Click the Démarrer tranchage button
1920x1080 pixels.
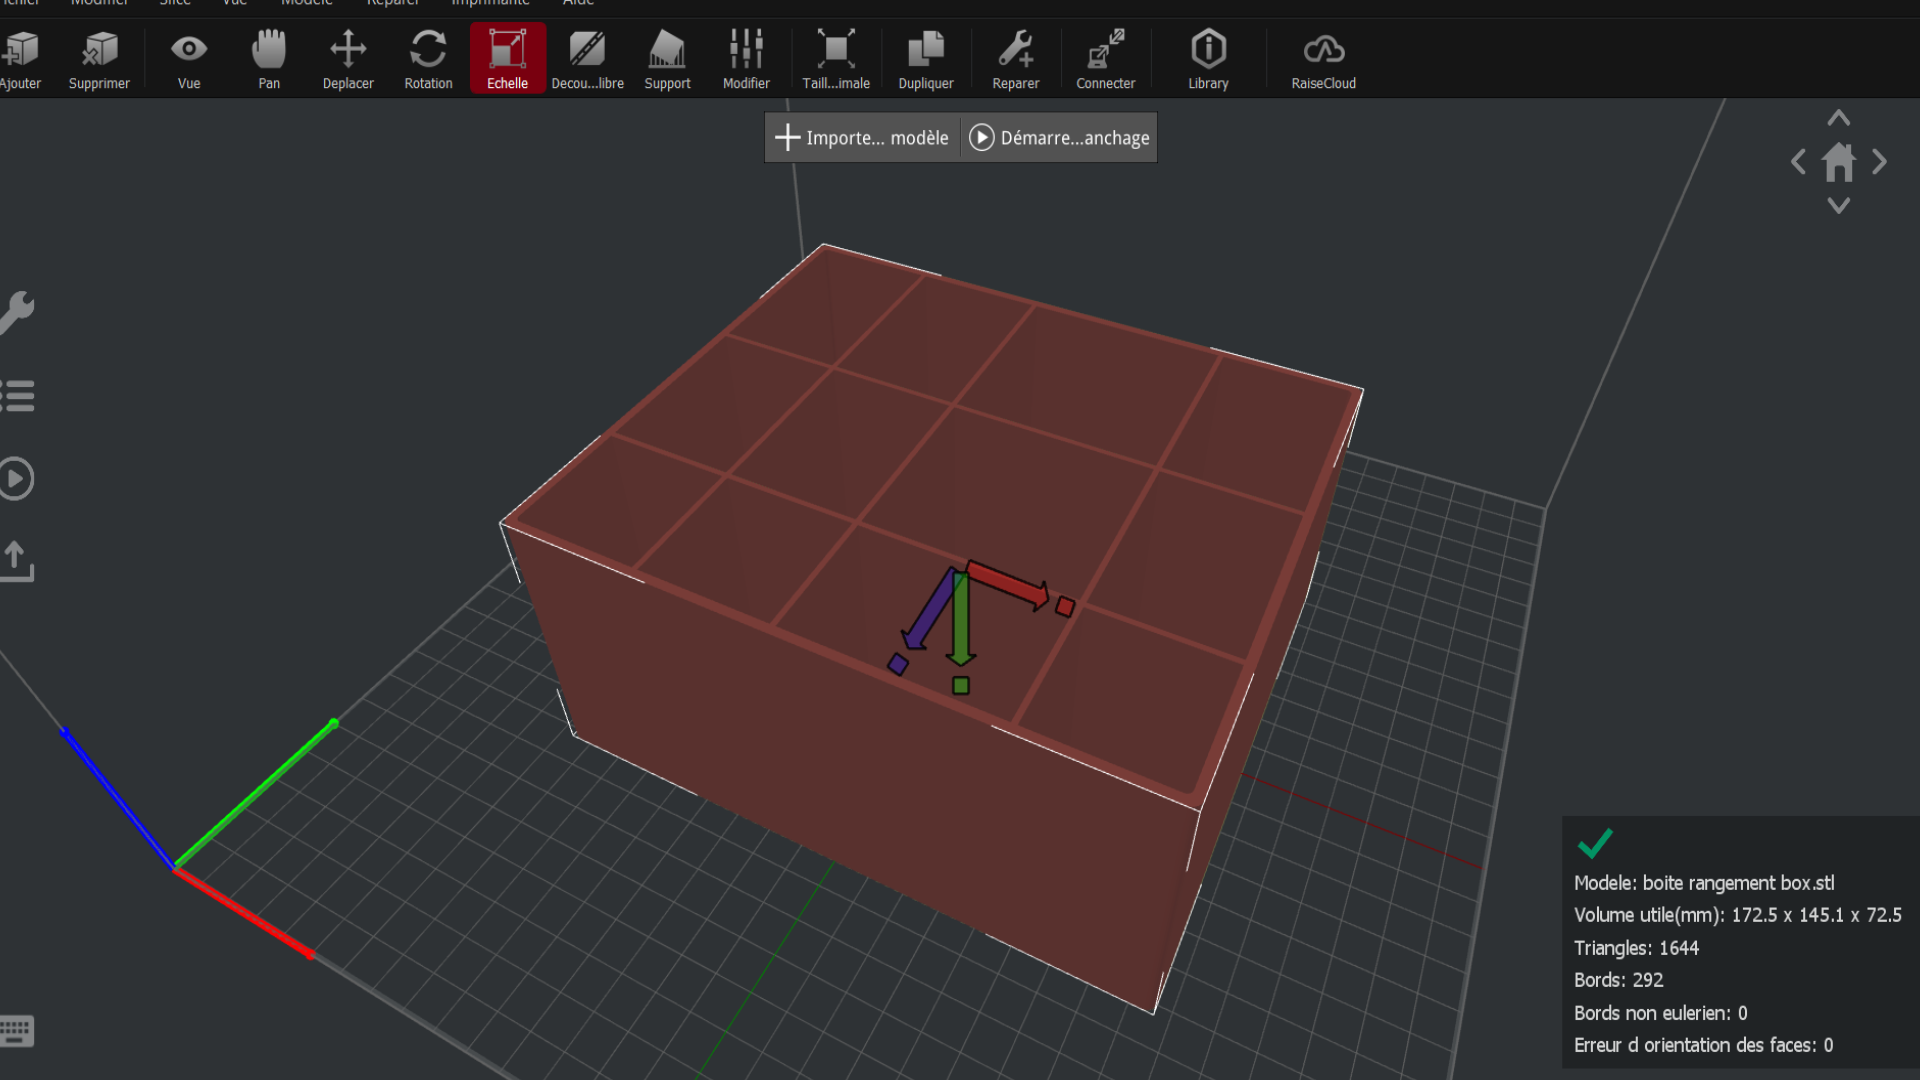1059,137
